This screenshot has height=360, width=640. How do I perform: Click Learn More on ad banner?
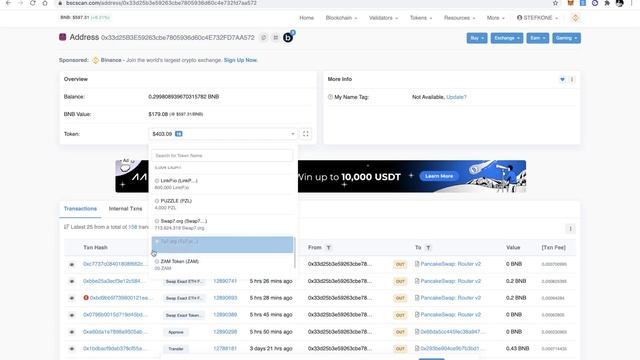coord(439,176)
